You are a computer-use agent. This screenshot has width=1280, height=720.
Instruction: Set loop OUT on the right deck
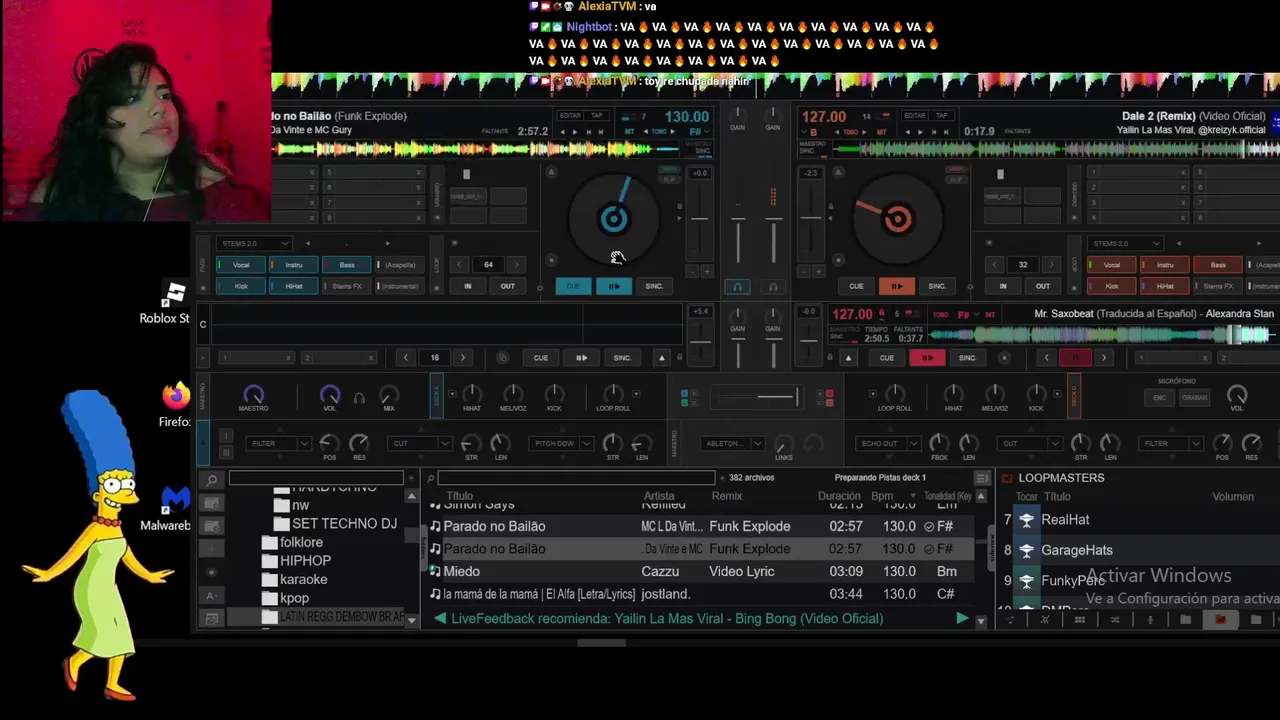pos(1043,286)
